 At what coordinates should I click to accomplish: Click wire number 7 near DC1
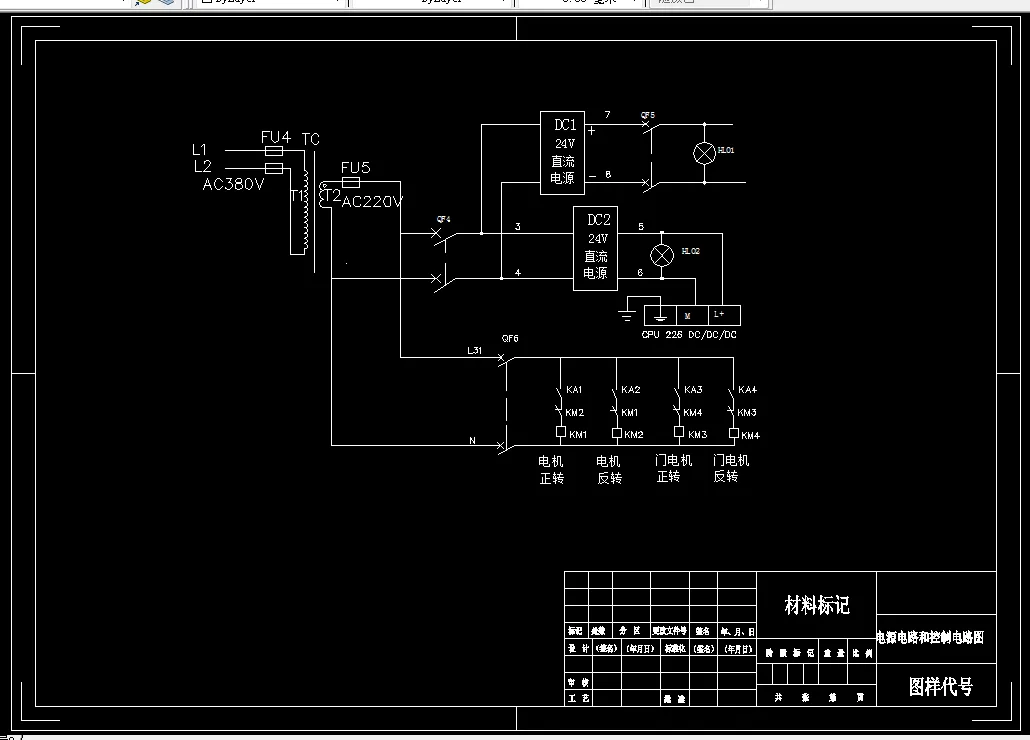point(608,115)
